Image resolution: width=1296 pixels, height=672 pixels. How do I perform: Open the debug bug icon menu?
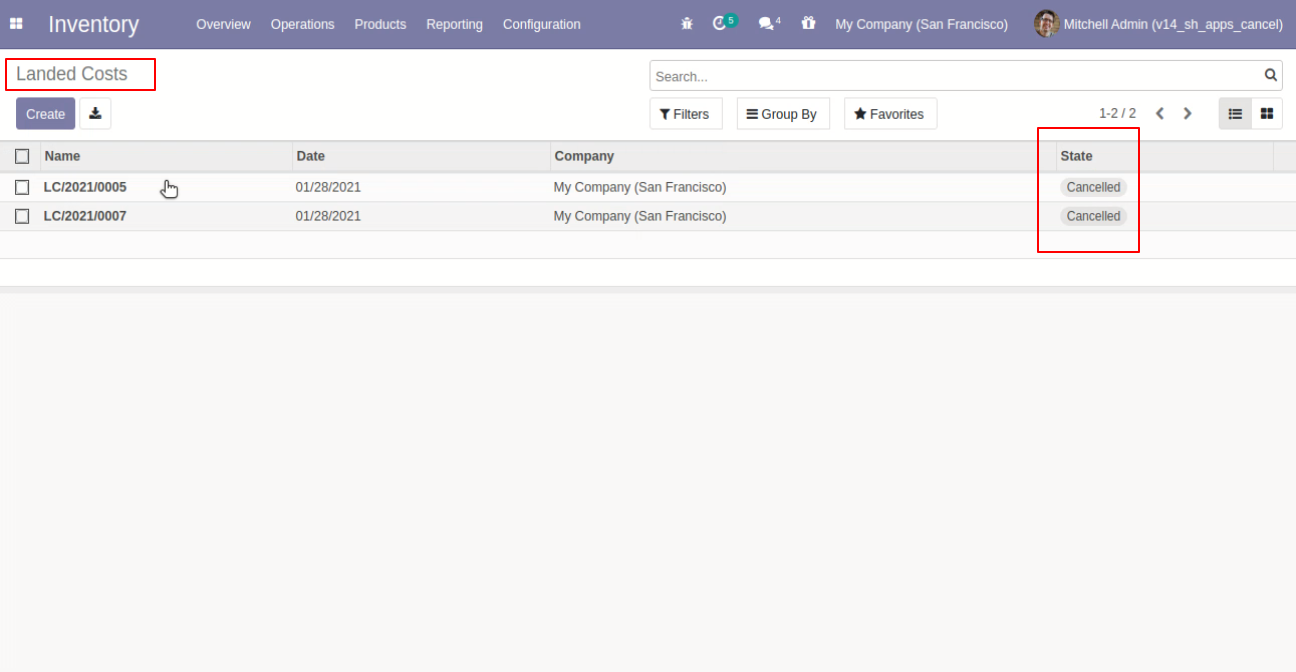(x=687, y=23)
